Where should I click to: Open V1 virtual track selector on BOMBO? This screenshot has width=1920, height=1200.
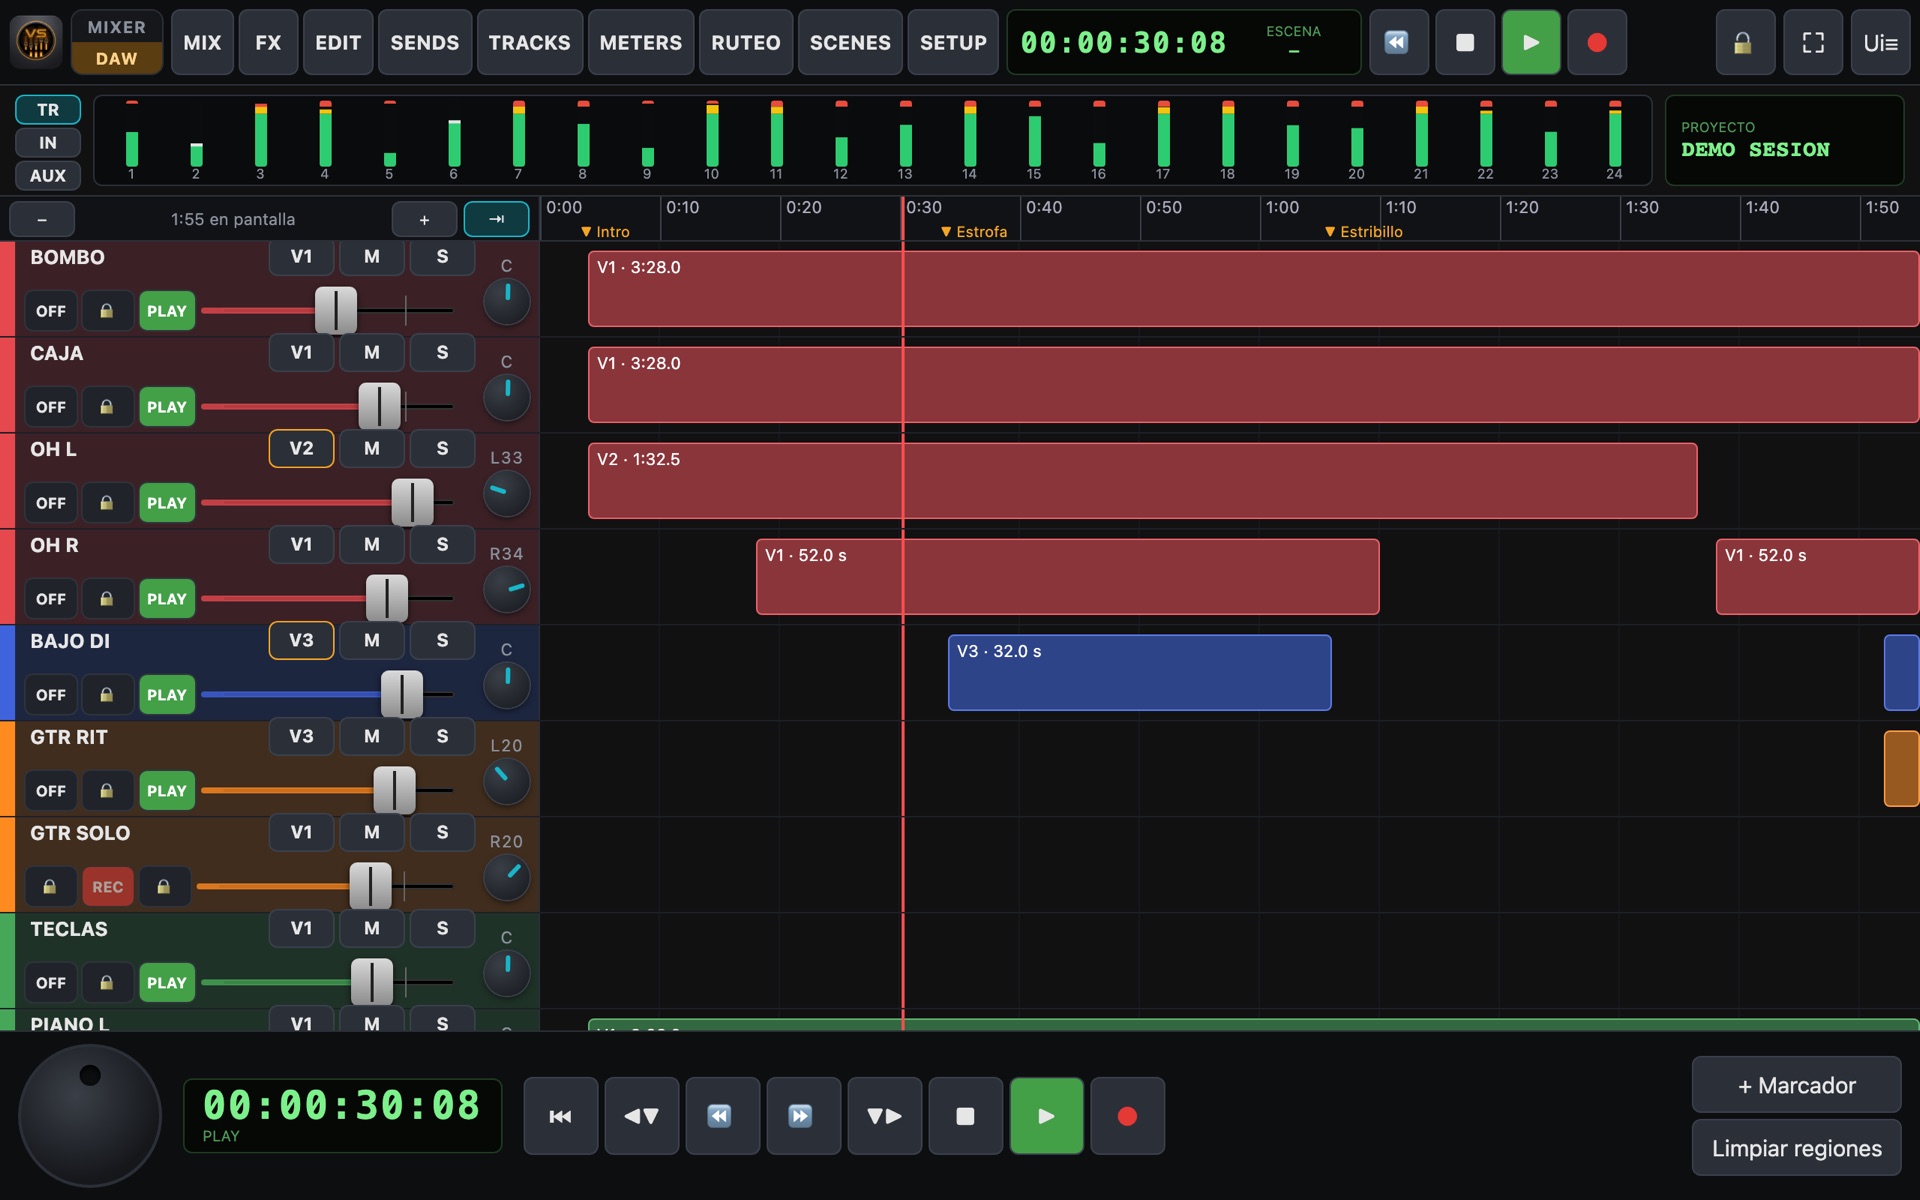coord(301,257)
